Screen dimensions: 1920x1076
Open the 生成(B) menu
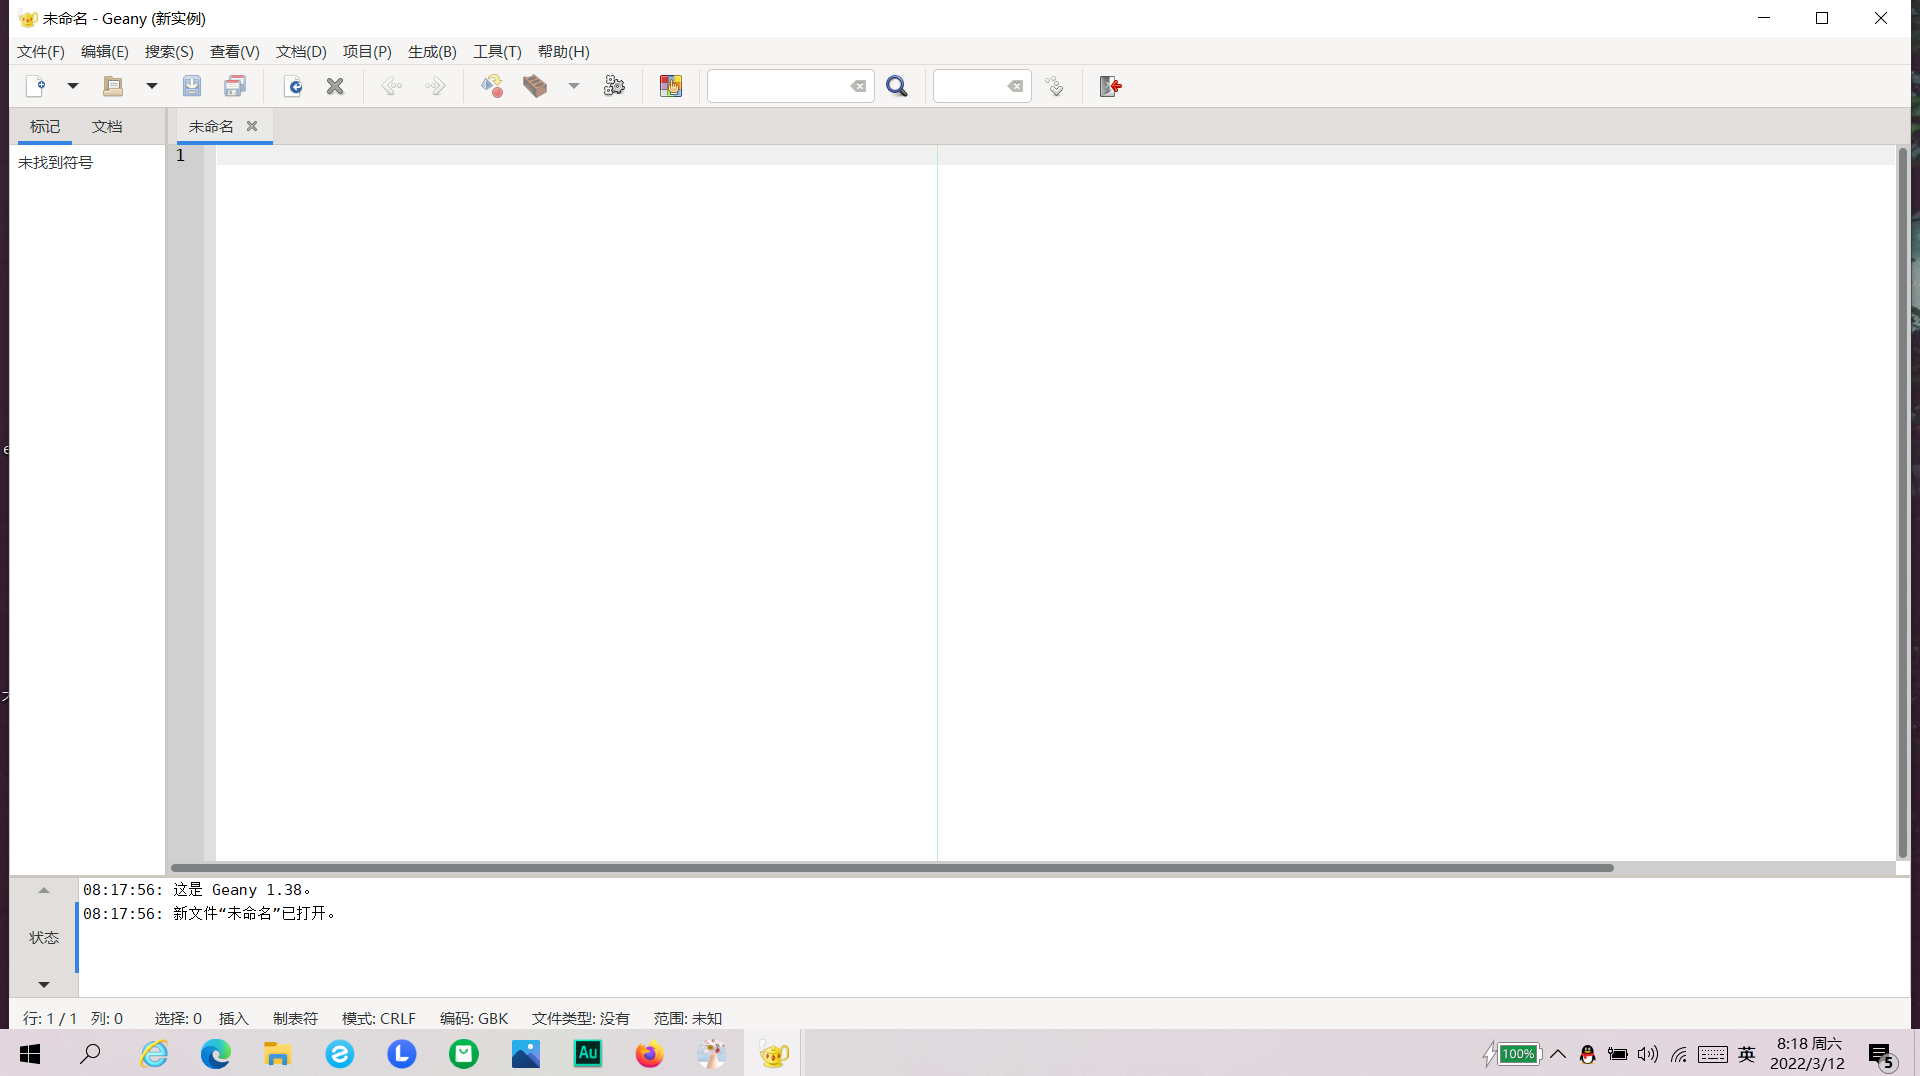coord(432,51)
